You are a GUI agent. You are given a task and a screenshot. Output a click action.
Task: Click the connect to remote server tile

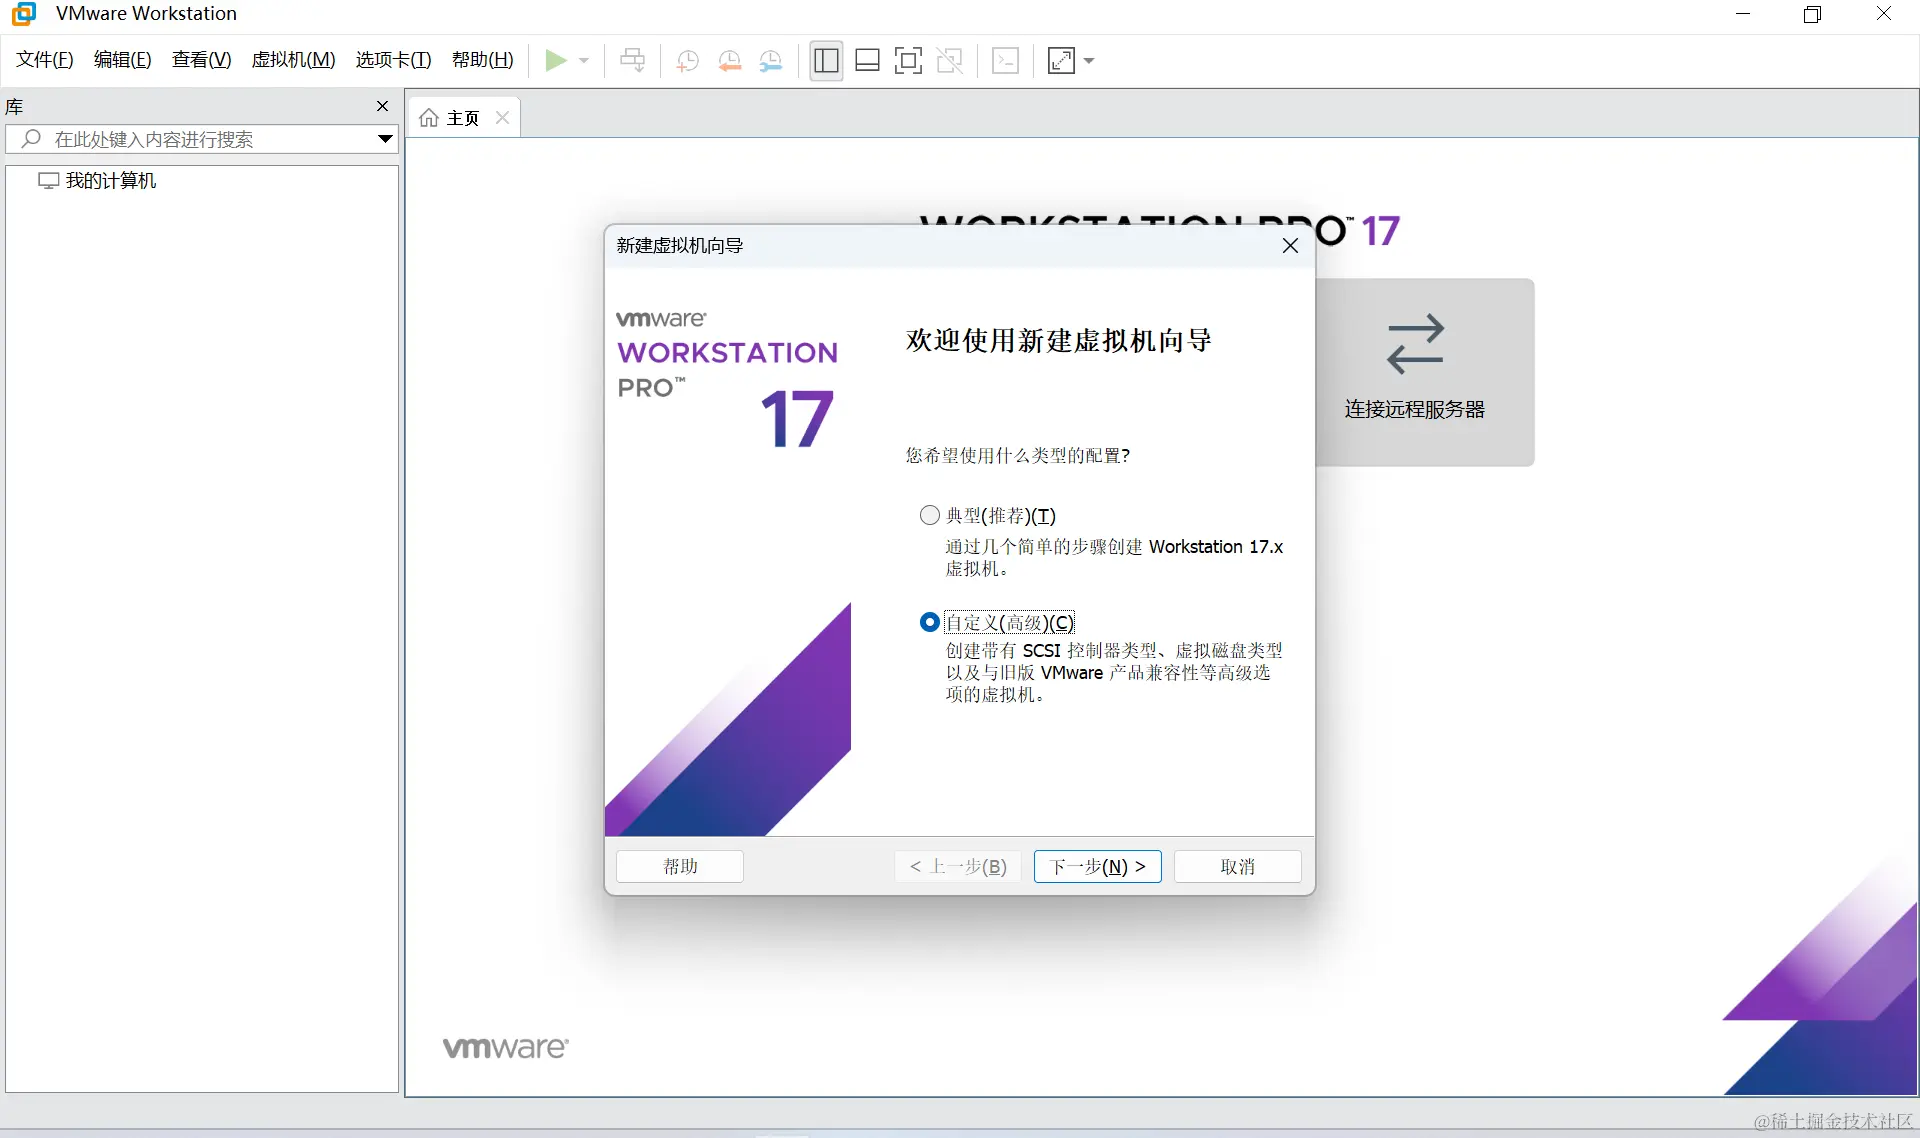coord(1414,372)
